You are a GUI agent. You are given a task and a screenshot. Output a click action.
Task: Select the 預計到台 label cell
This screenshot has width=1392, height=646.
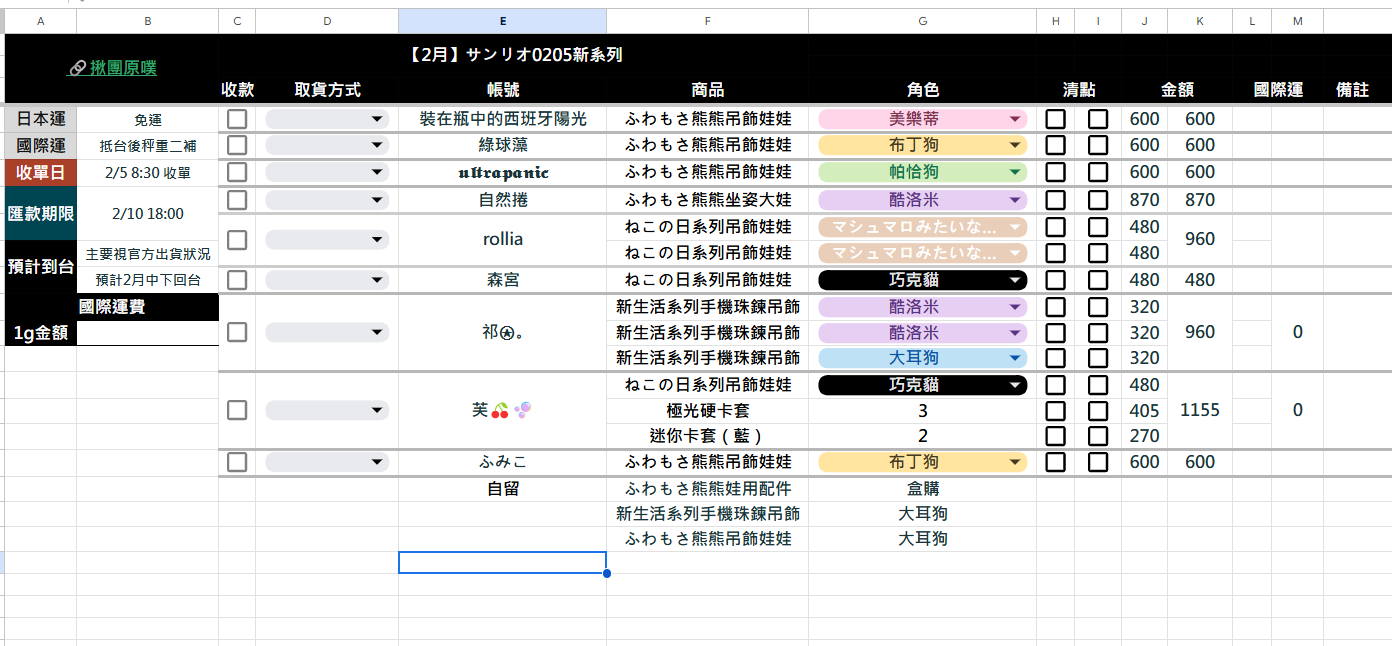[x=41, y=267]
